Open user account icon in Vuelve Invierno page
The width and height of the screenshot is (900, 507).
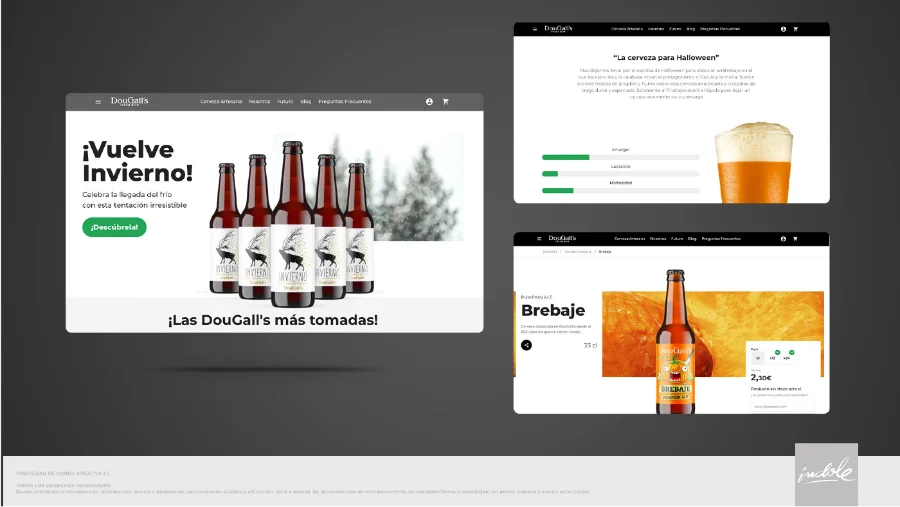[429, 102]
